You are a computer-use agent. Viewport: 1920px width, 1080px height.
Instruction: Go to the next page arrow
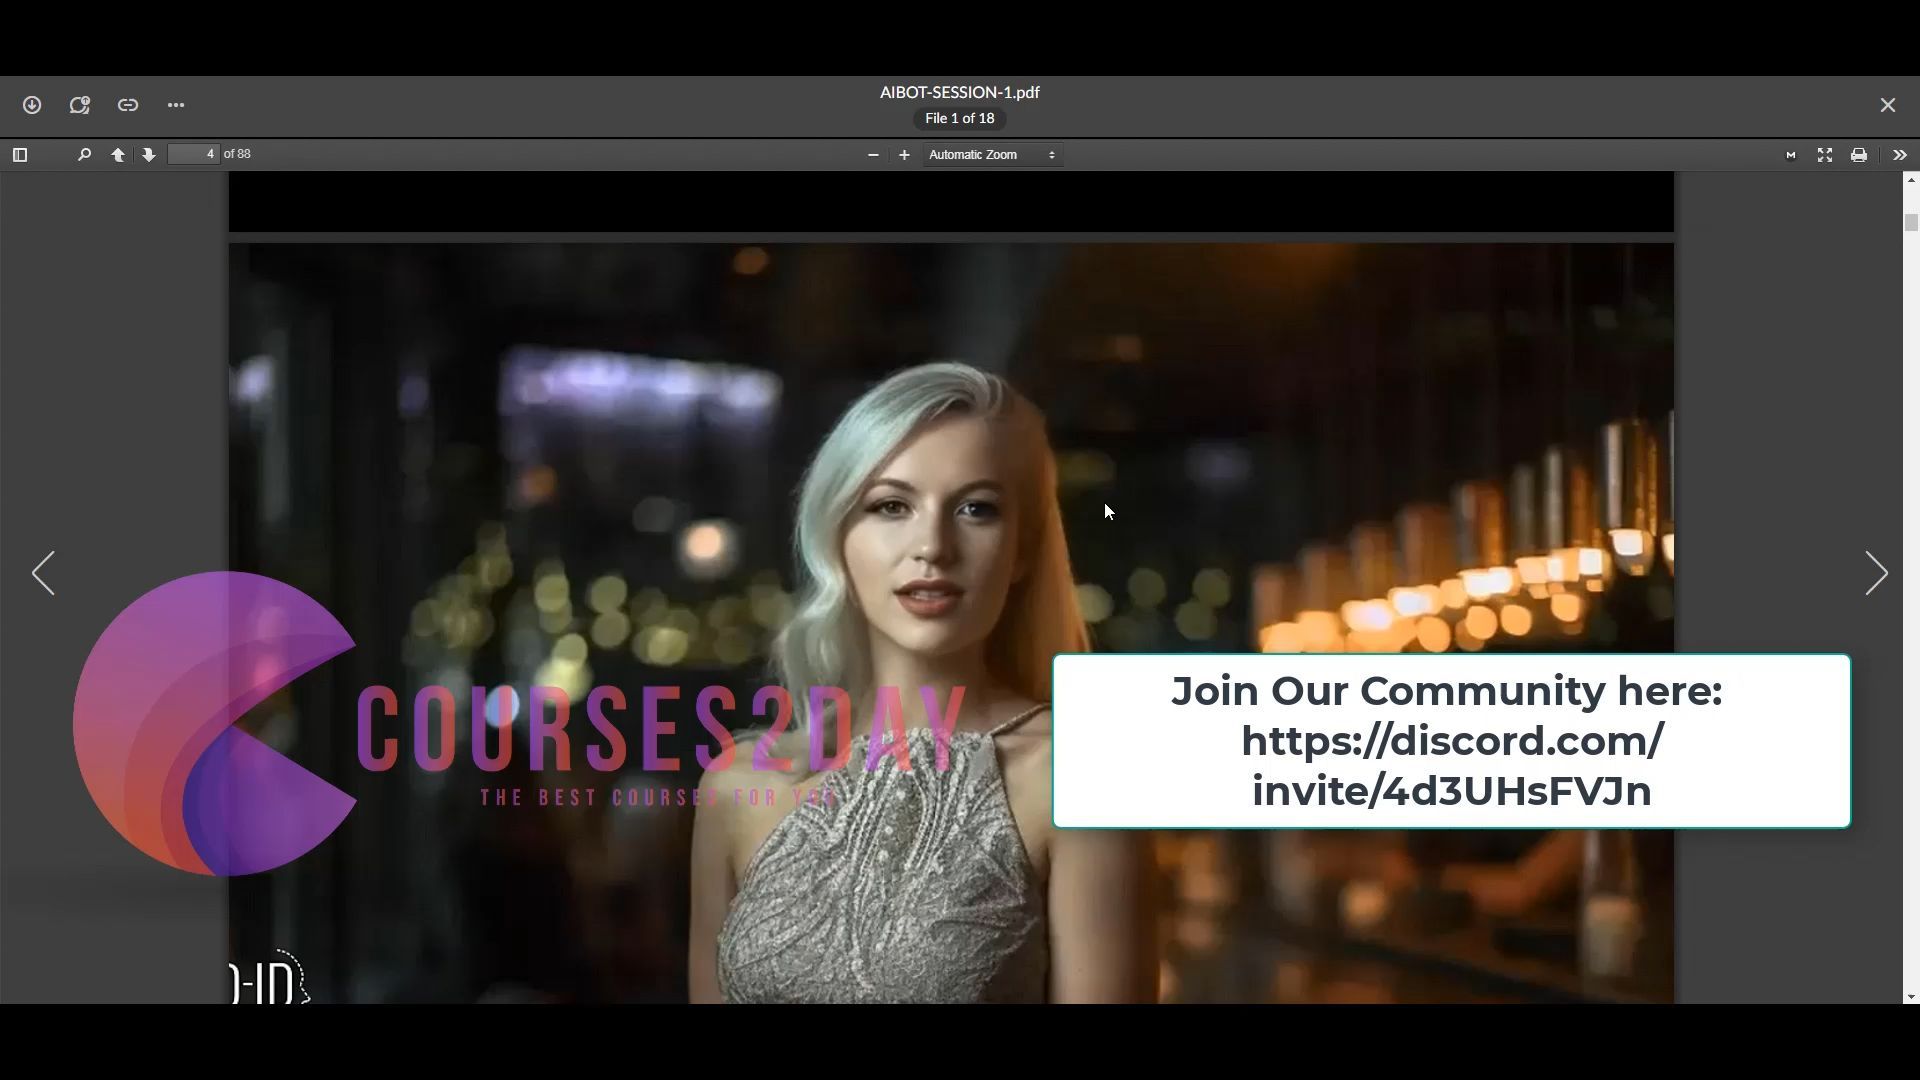pyautogui.click(x=149, y=155)
